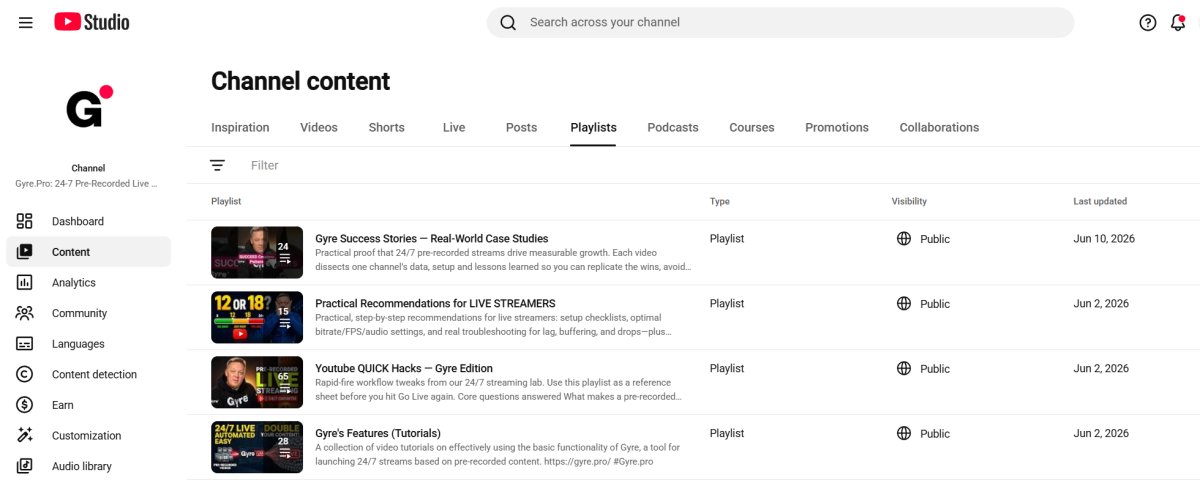The height and width of the screenshot is (483, 1200).
Task: Open the Live tab
Action: (454, 127)
